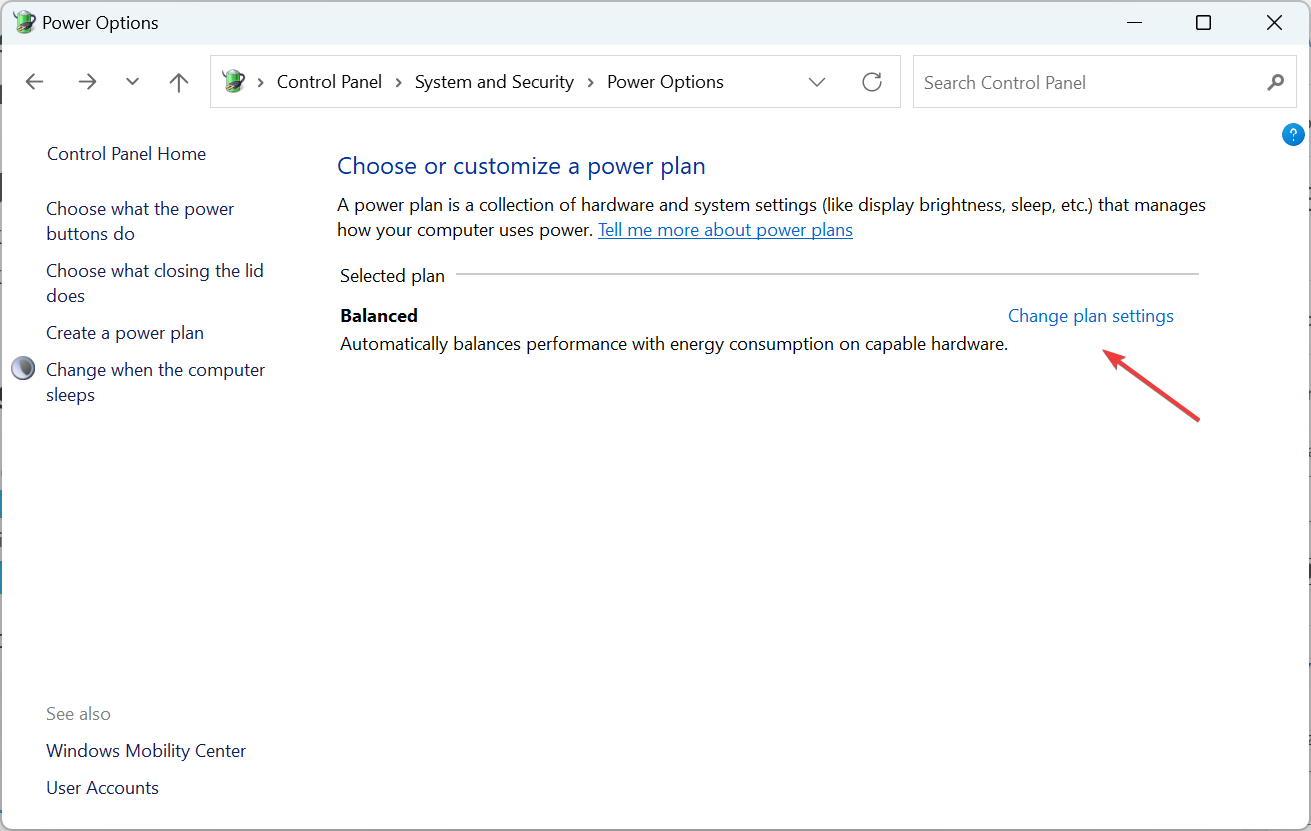Click the forward navigation arrow

pos(87,81)
